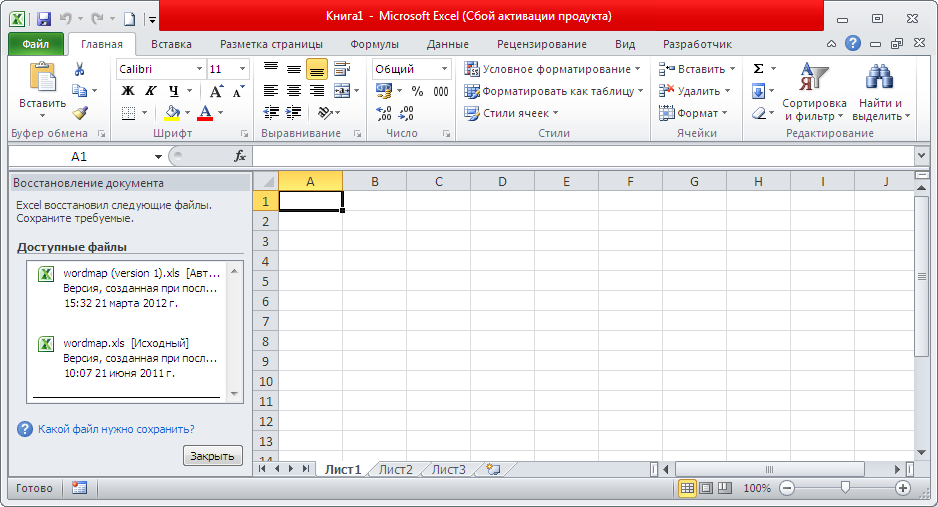Apply the red font color swatch

tap(205, 113)
